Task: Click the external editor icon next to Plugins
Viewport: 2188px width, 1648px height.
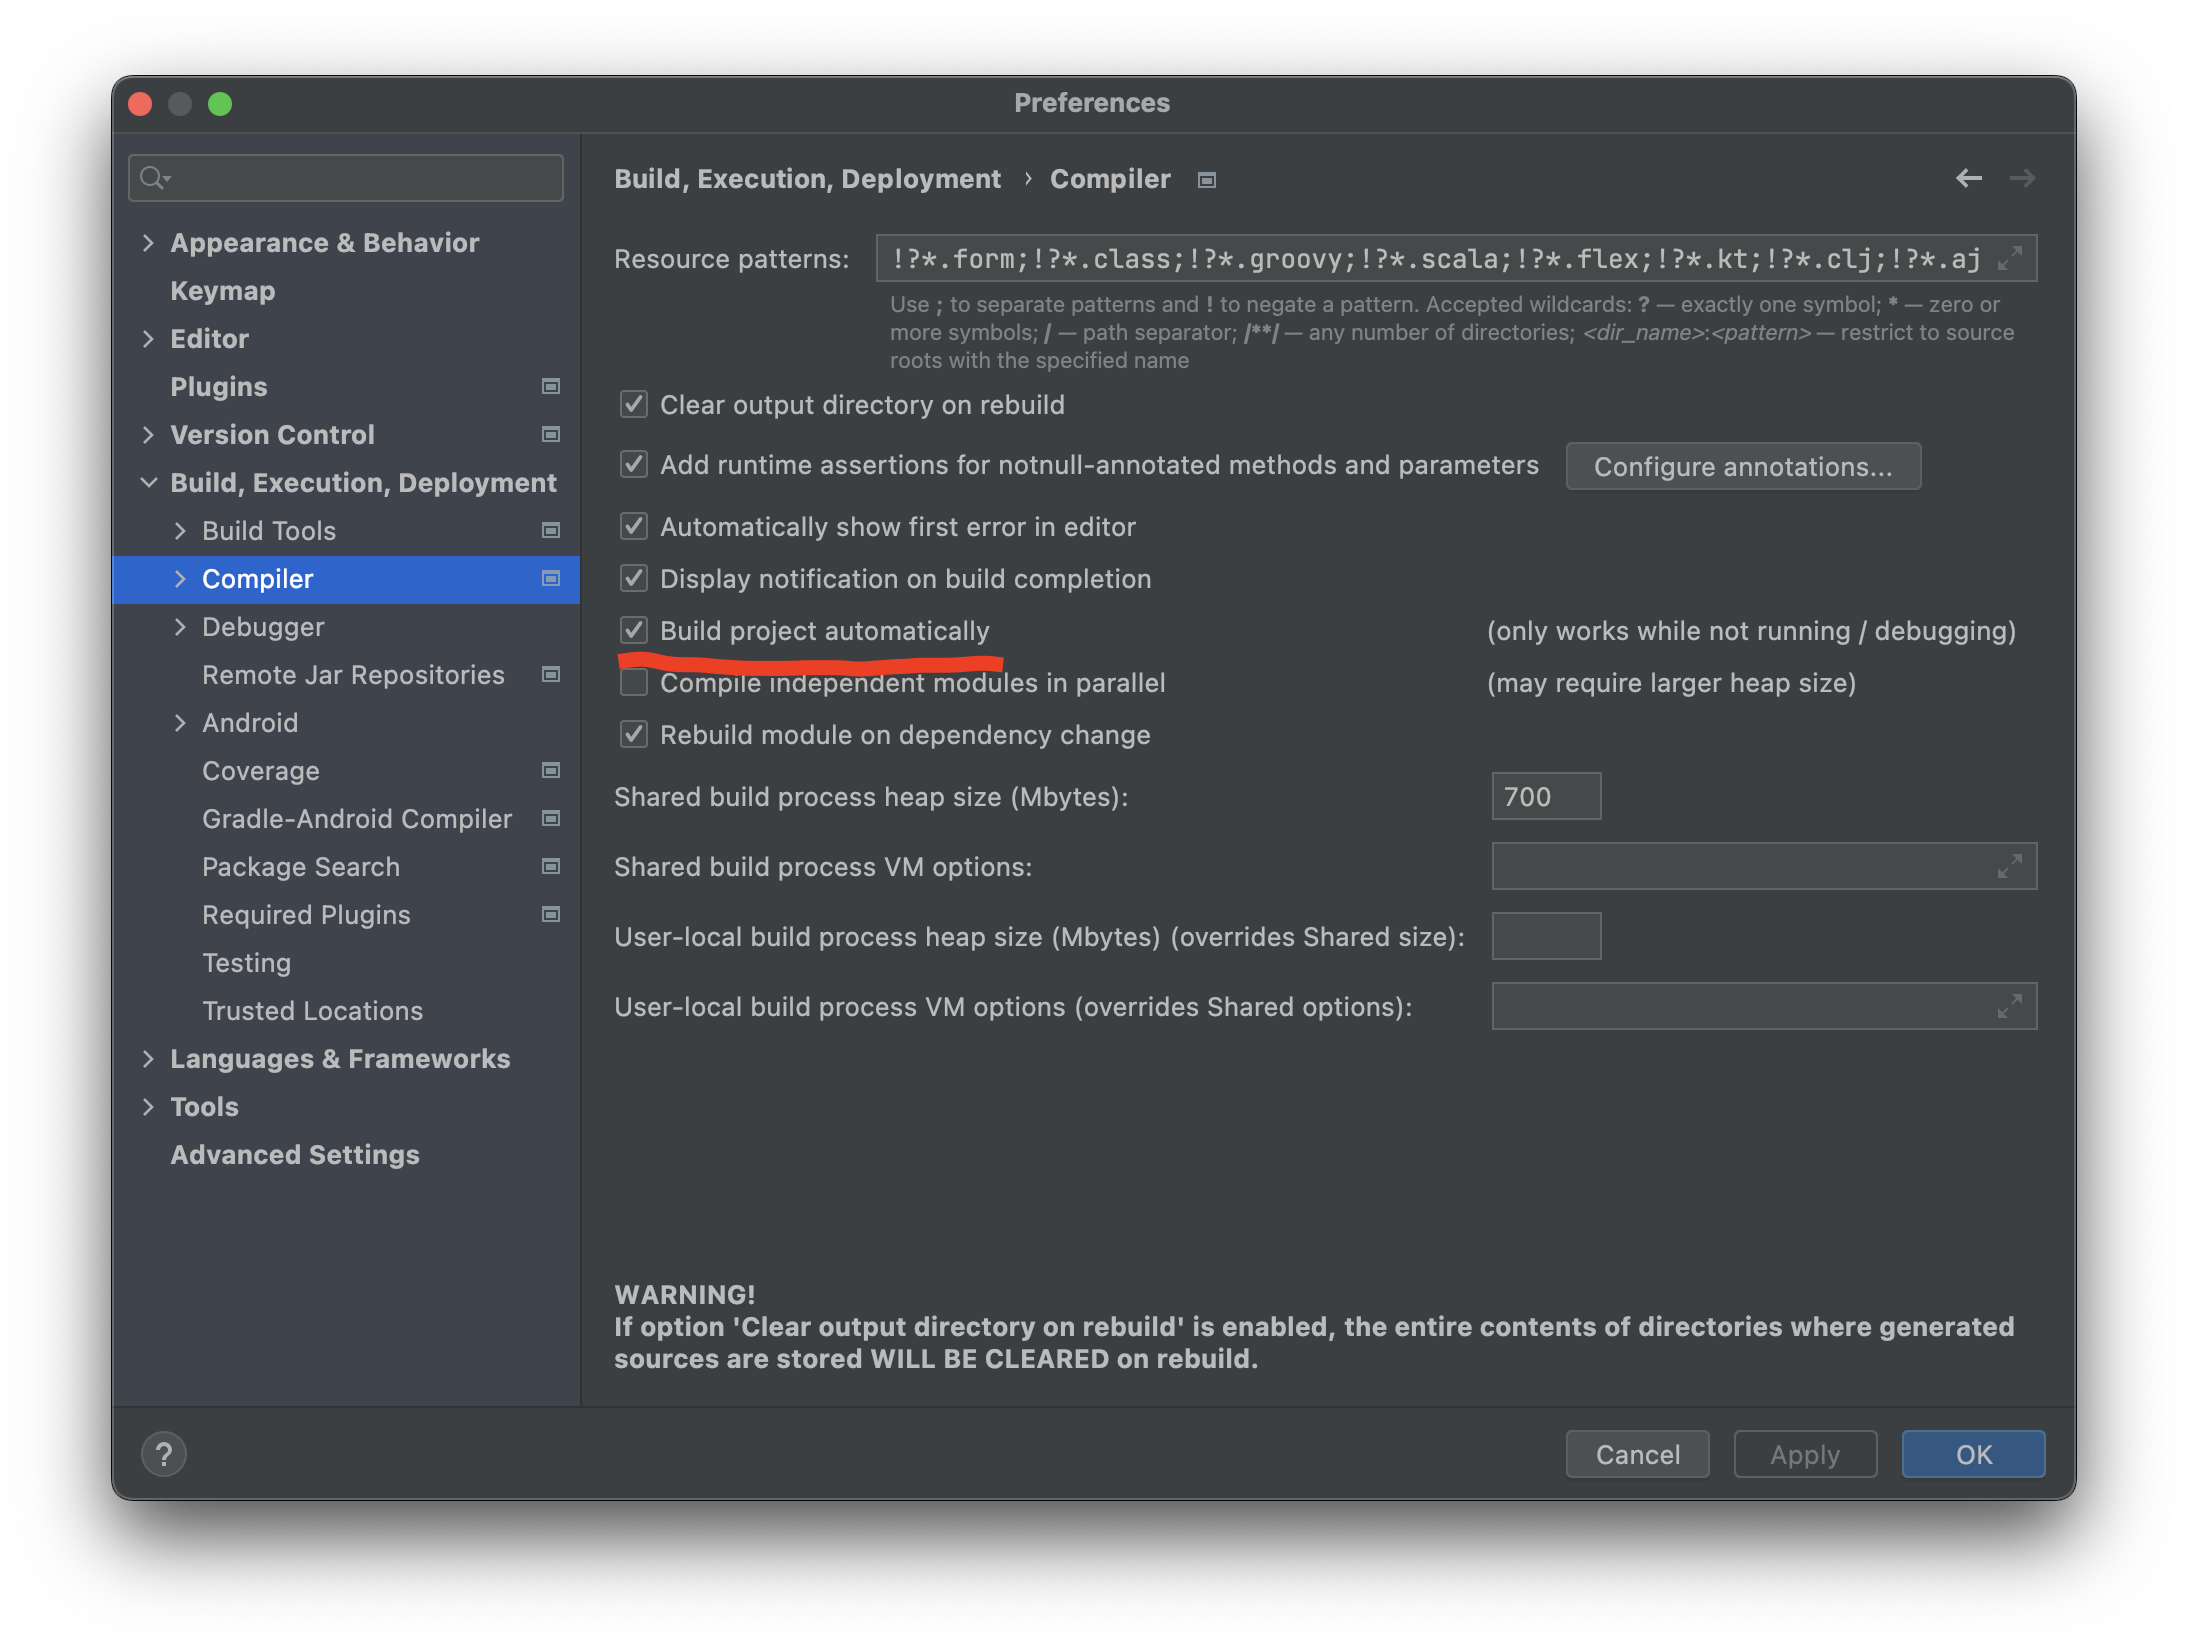Action: [550, 386]
